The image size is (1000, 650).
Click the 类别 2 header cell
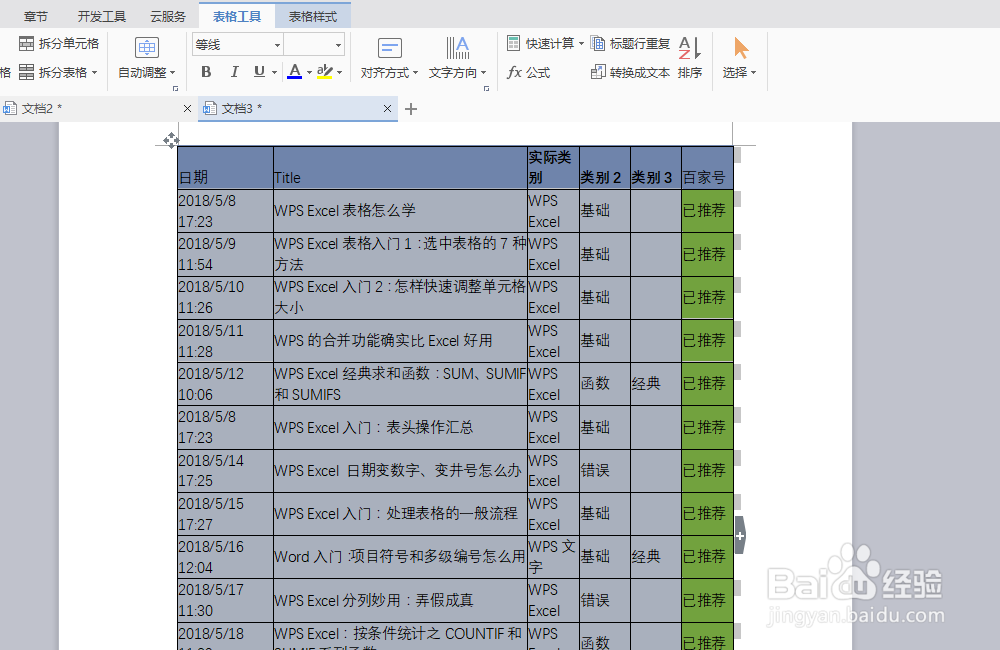coord(605,168)
